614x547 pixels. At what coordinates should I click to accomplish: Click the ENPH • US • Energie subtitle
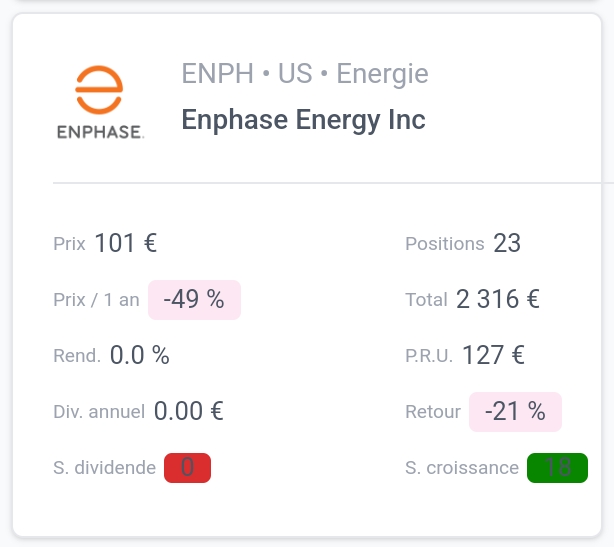pyautogui.click(x=304, y=74)
